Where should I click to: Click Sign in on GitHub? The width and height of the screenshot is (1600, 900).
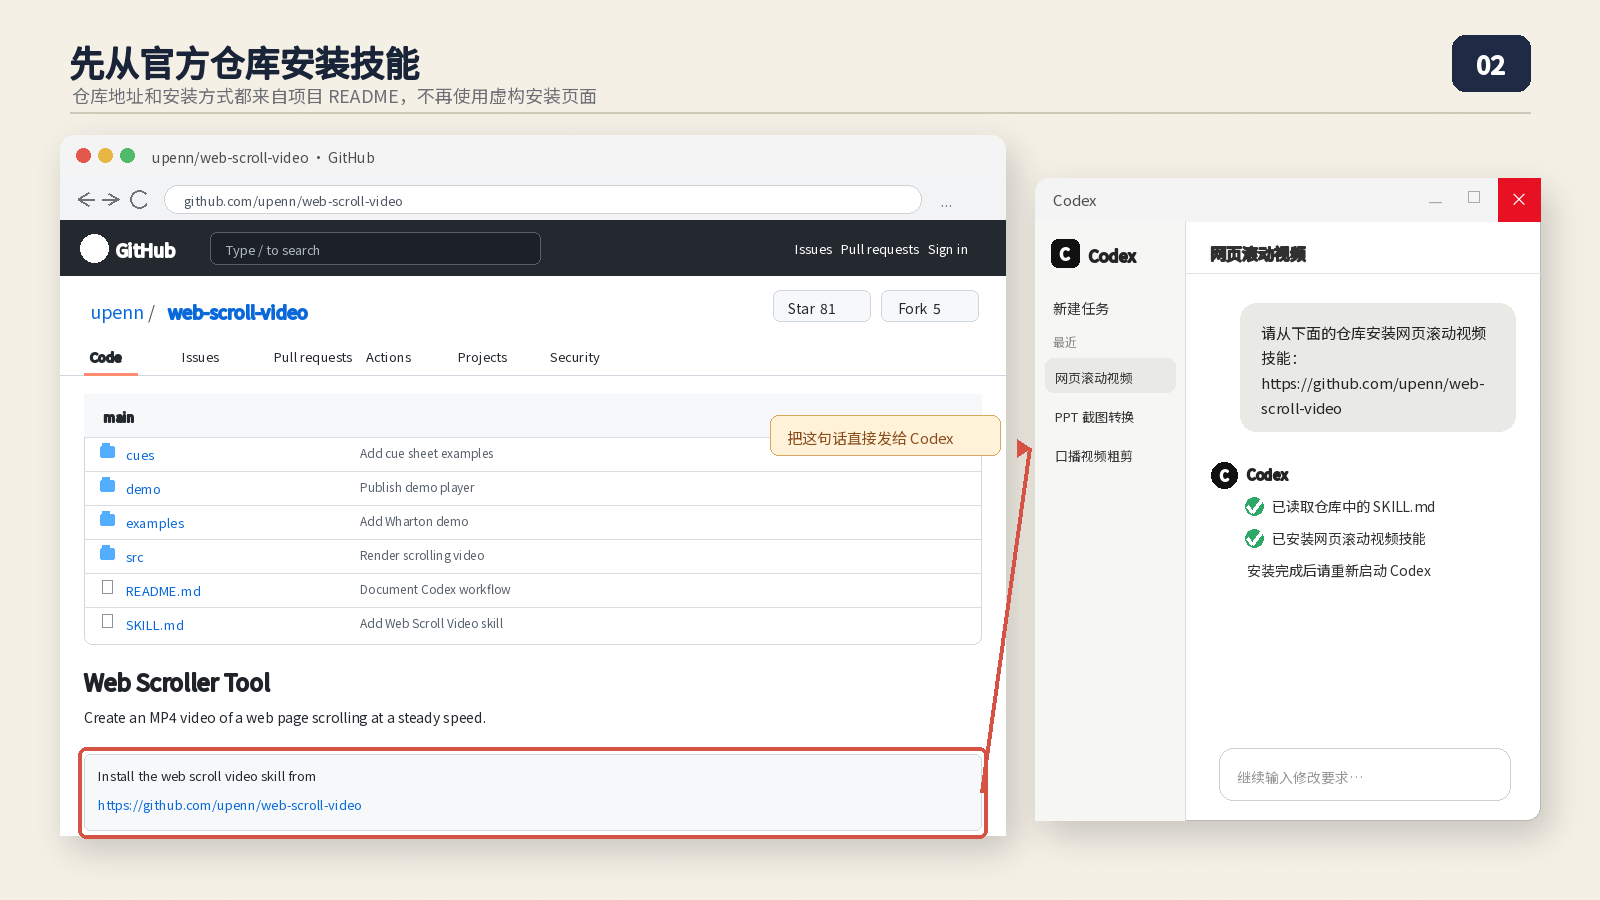coord(948,250)
